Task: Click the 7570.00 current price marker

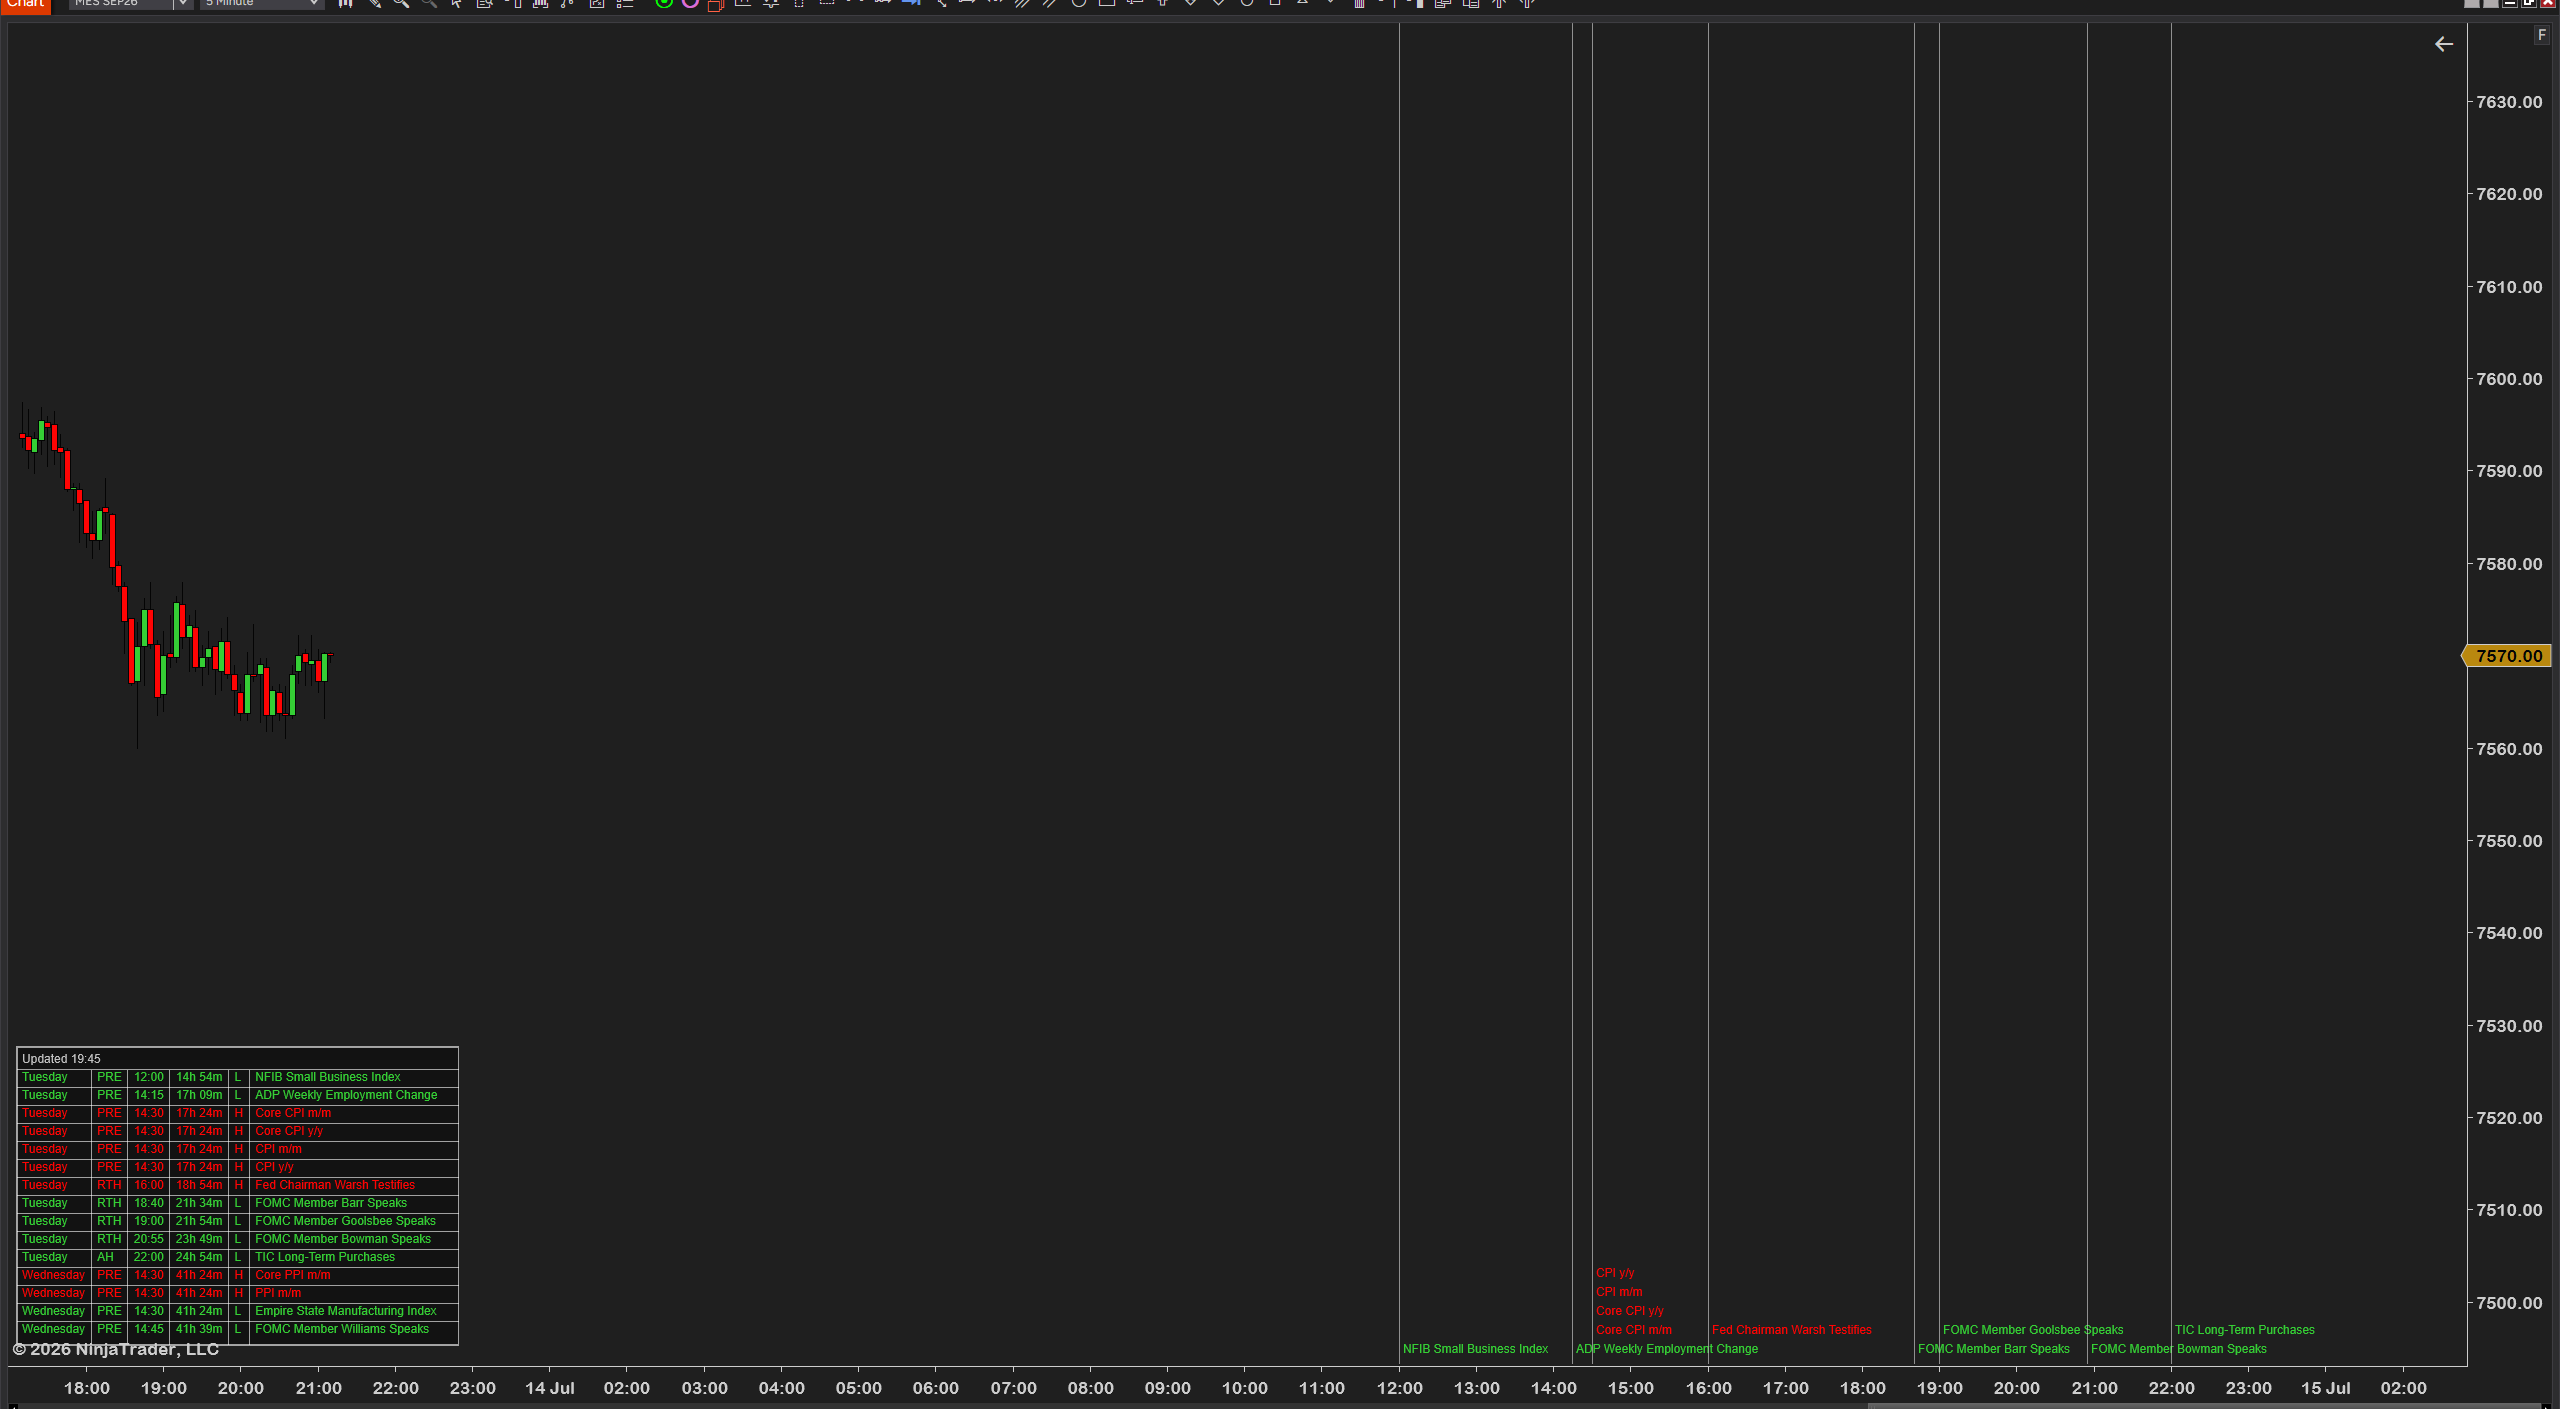Action: [x=2508, y=656]
